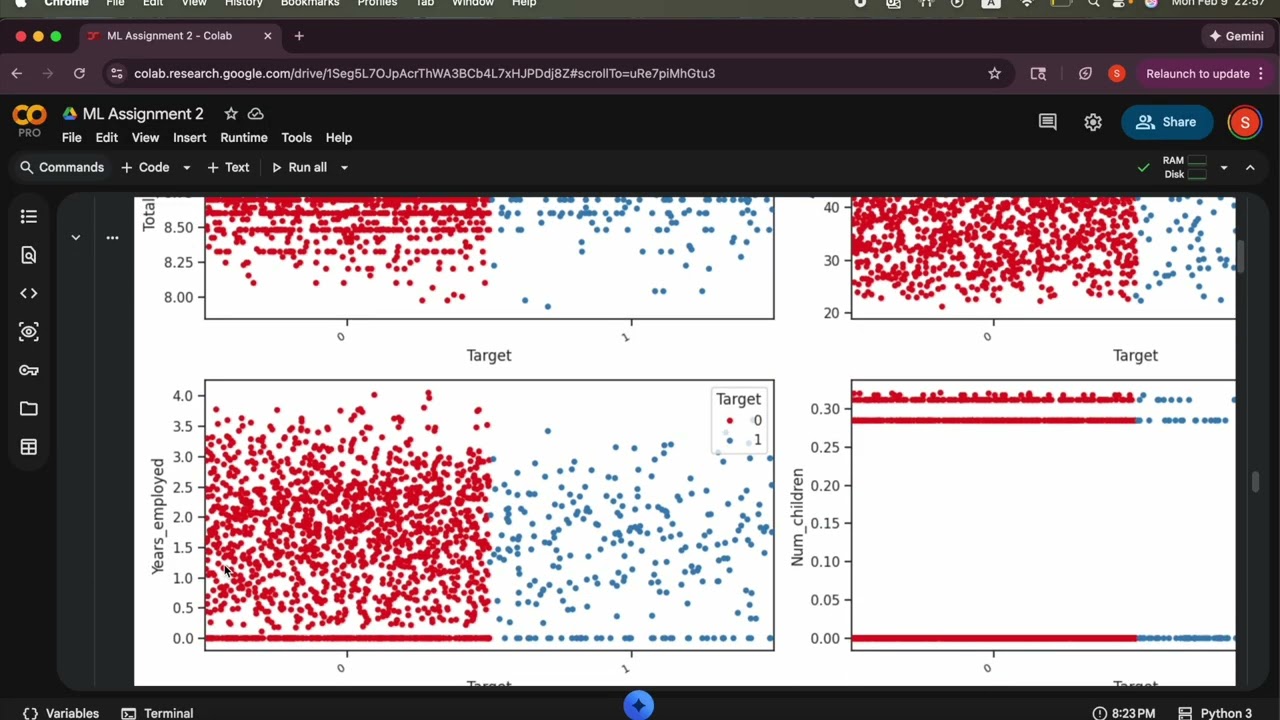Reload the page with browser refresh icon
Image resolution: width=1280 pixels, height=720 pixels.
coord(79,73)
